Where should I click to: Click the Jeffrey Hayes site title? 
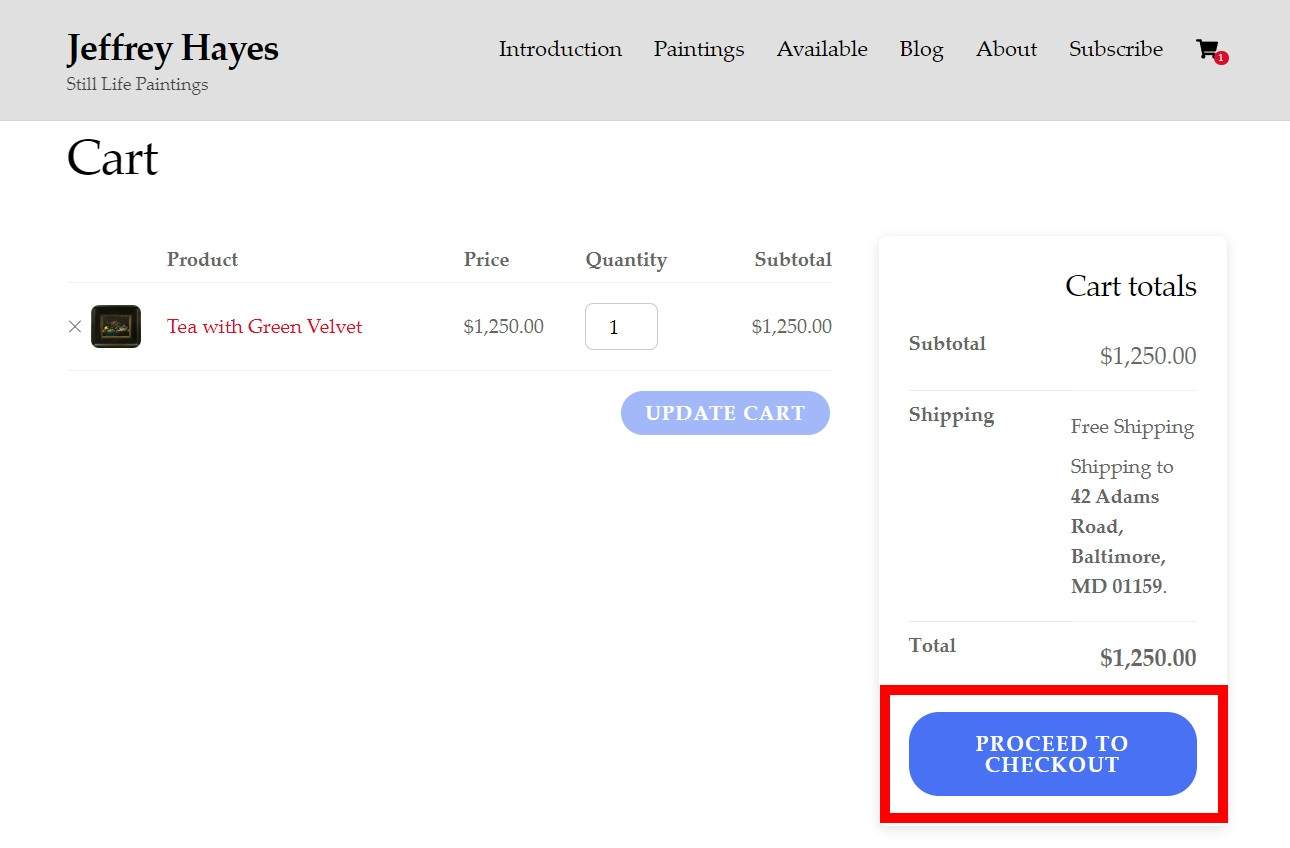[x=172, y=48]
